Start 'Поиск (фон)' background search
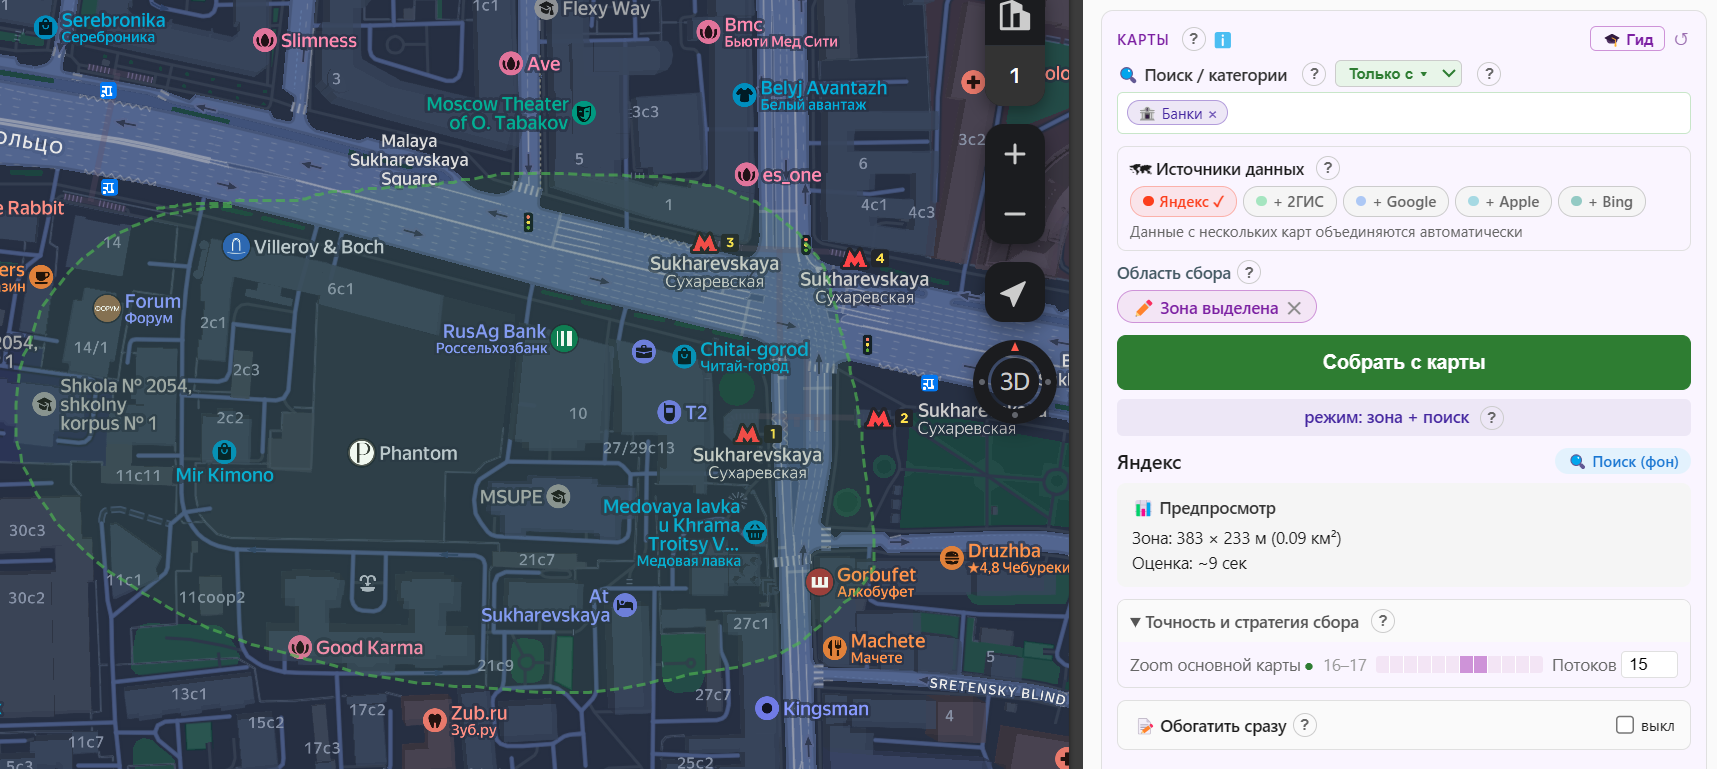The width and height of the screenshot is (1717, 769). click(x=1623, y=461)
